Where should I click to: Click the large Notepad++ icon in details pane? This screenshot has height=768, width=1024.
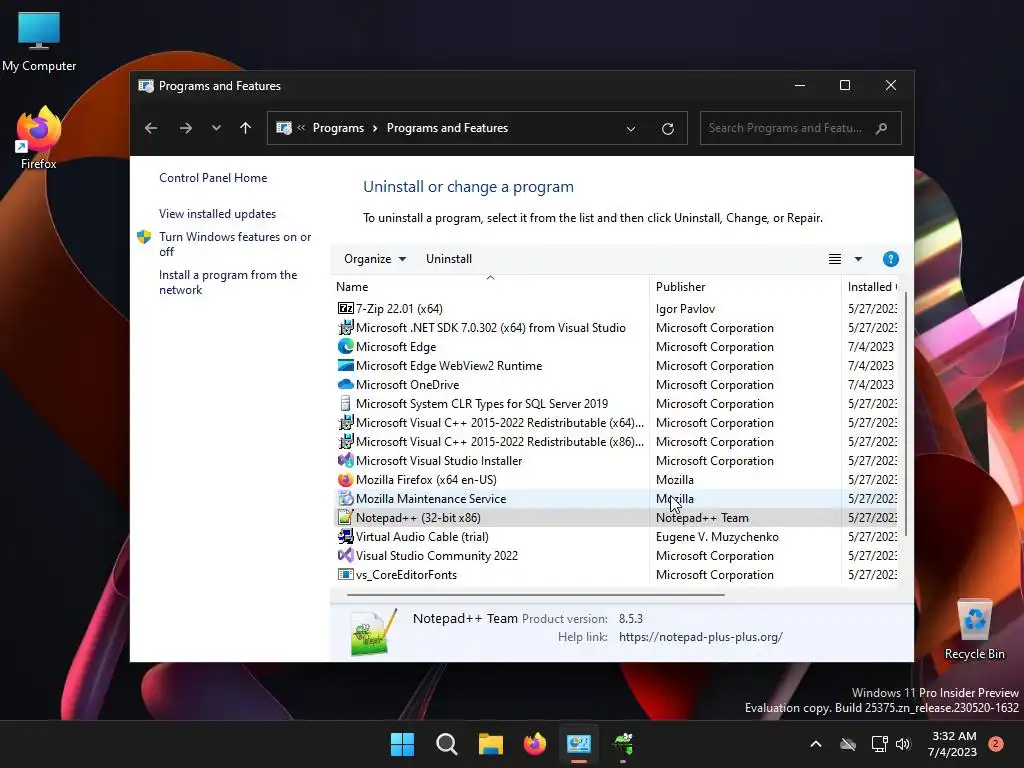coord(374,632)
